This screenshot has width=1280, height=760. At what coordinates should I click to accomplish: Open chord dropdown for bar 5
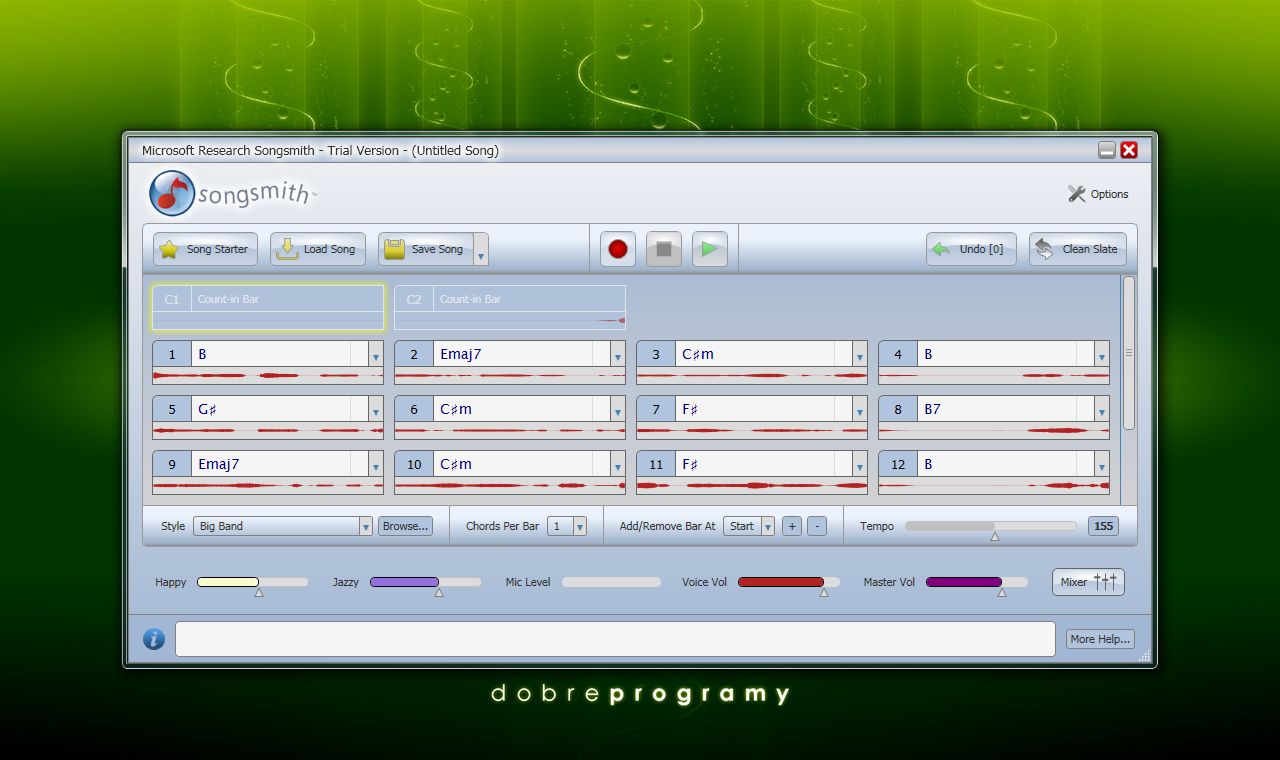[376, 410]
